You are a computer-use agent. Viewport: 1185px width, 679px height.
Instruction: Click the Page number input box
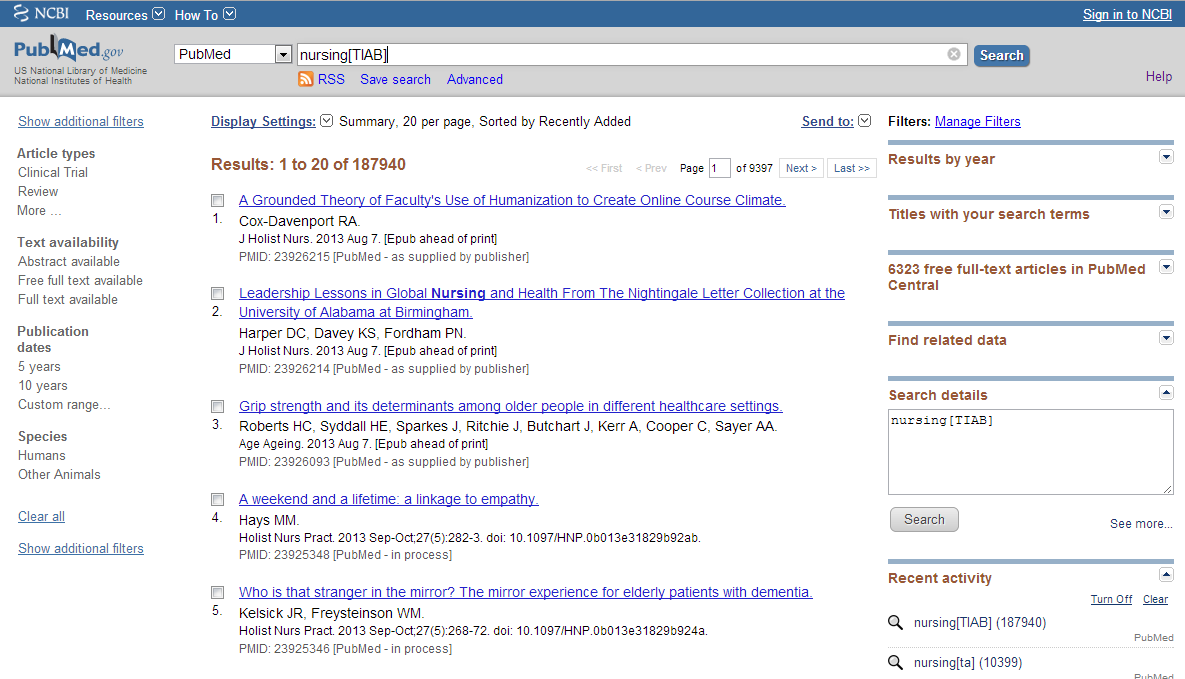pos(719,169)
